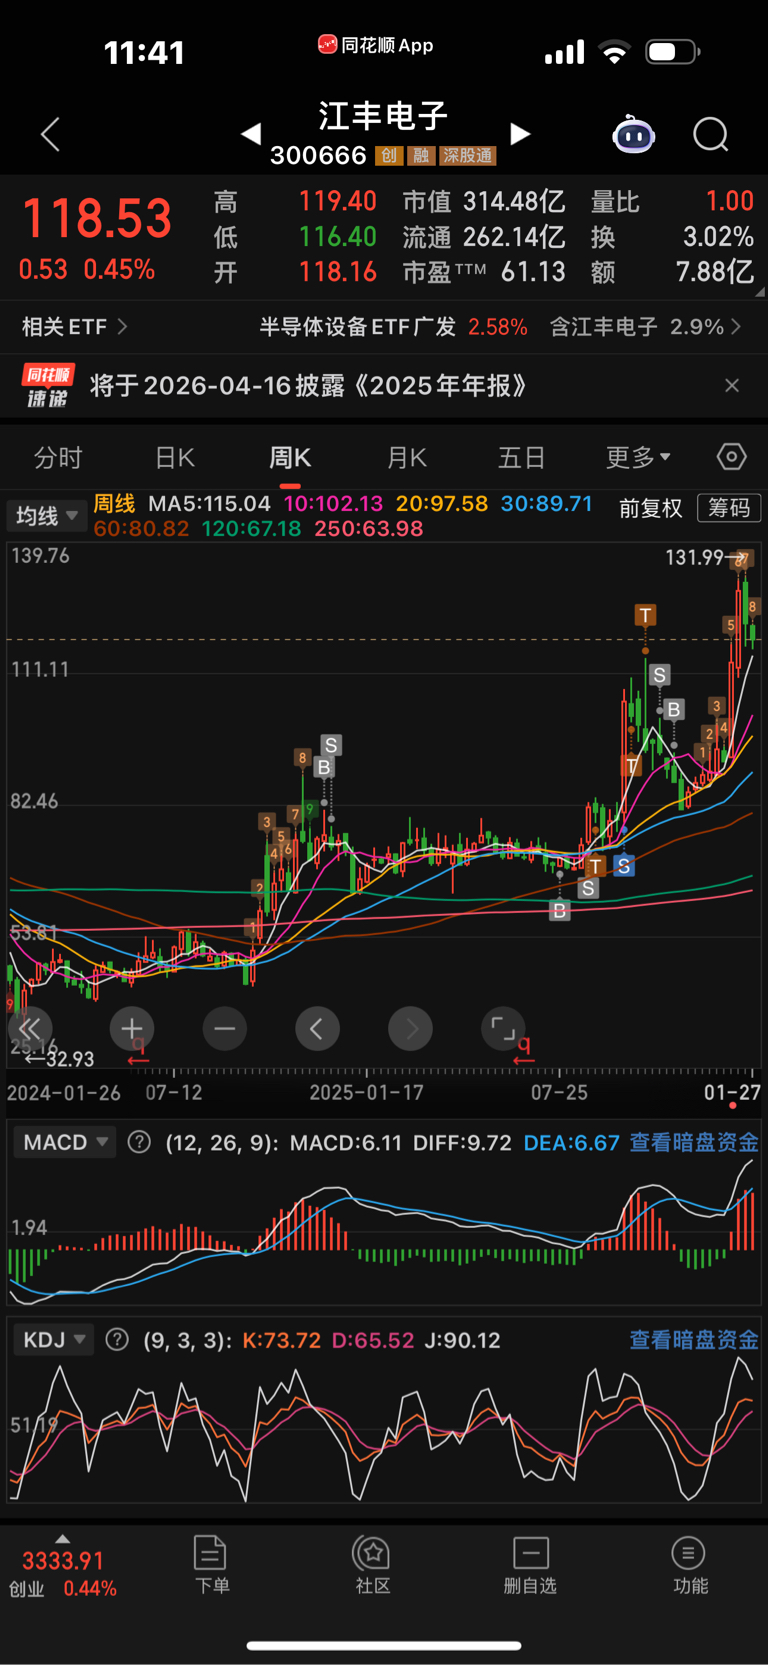Viewport: 768px width, 1665px height.
Task: Tap the 同花顺速递 news logo
Action: point(47,386)
